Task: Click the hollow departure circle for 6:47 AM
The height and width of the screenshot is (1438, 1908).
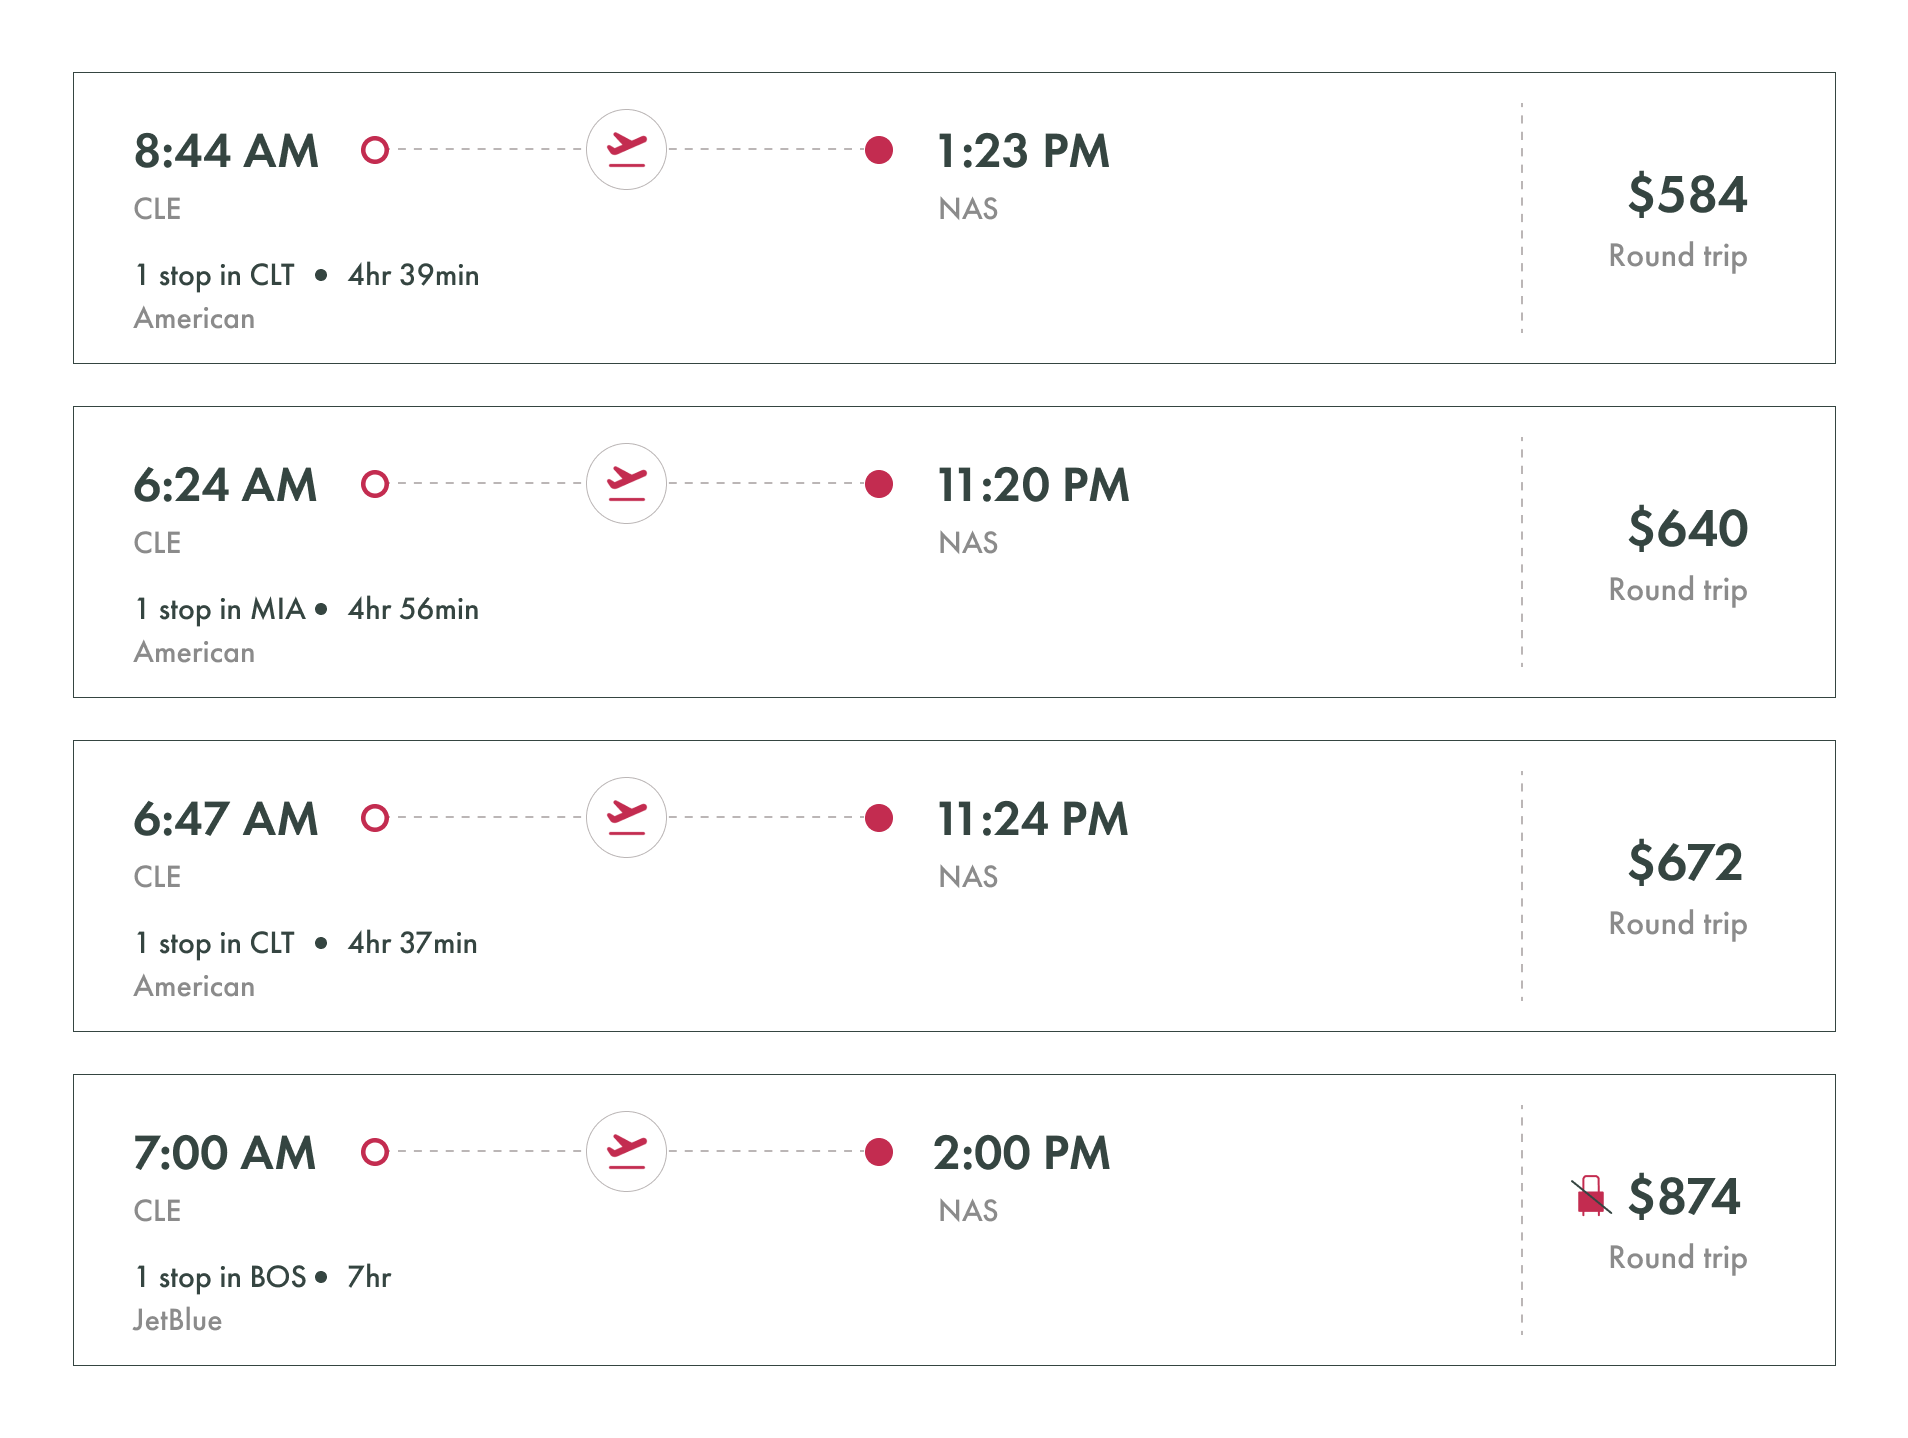Action: click(375, 818)
